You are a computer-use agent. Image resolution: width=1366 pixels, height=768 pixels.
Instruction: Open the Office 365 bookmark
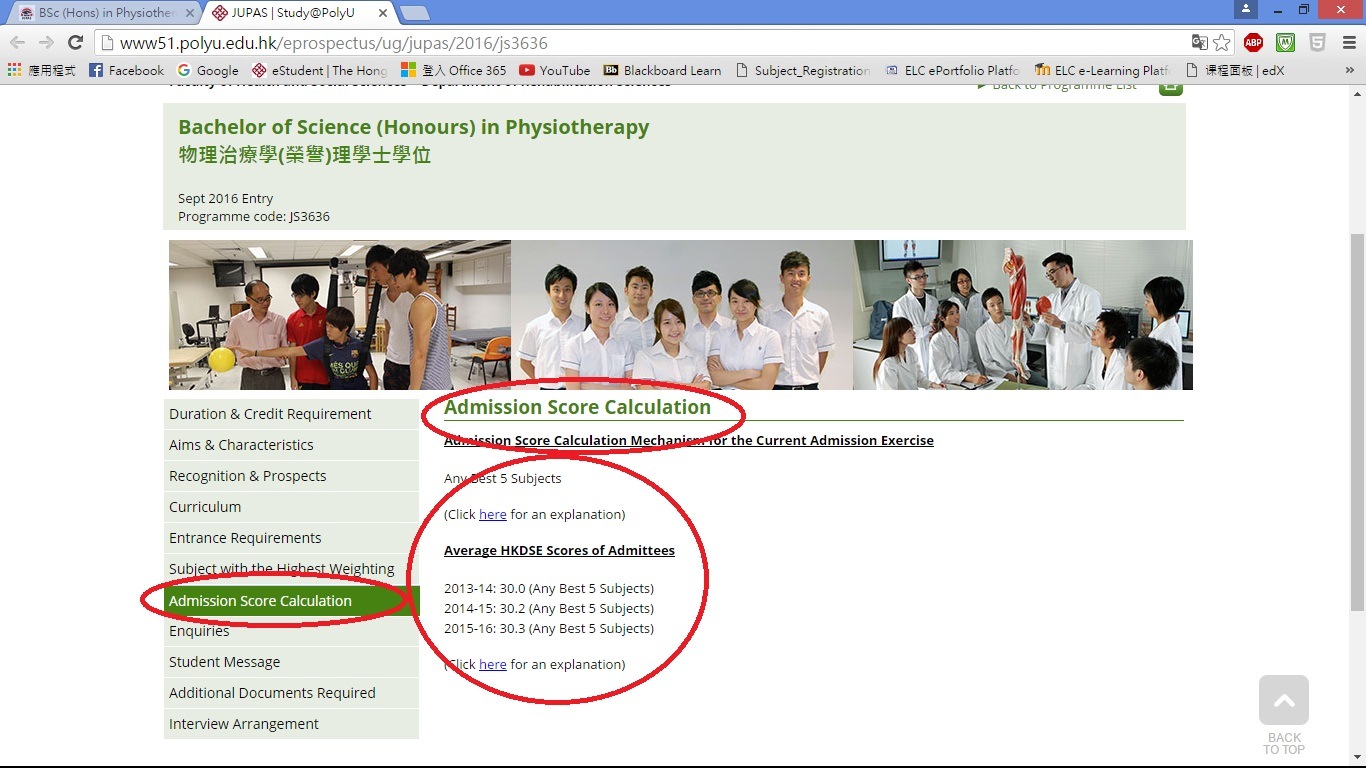coord(453,70)
